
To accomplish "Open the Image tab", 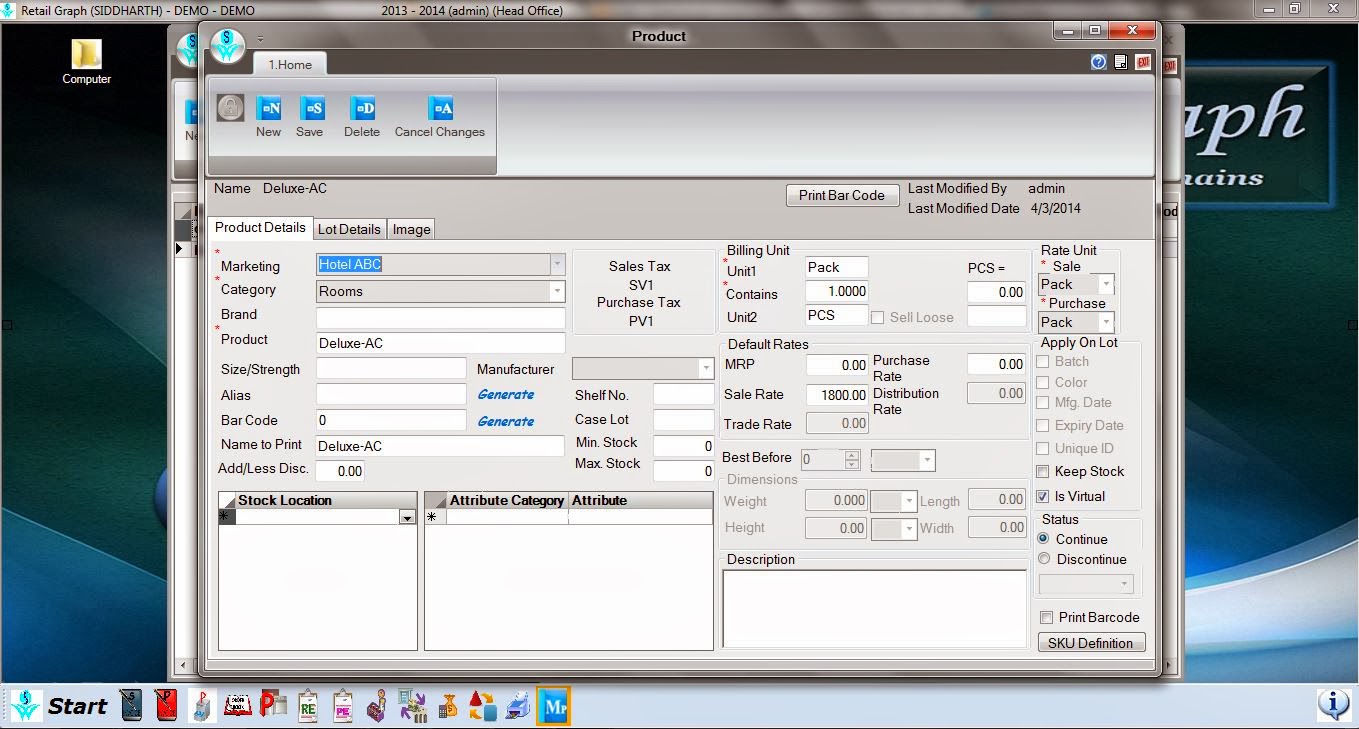I will [x=411, y=229].
